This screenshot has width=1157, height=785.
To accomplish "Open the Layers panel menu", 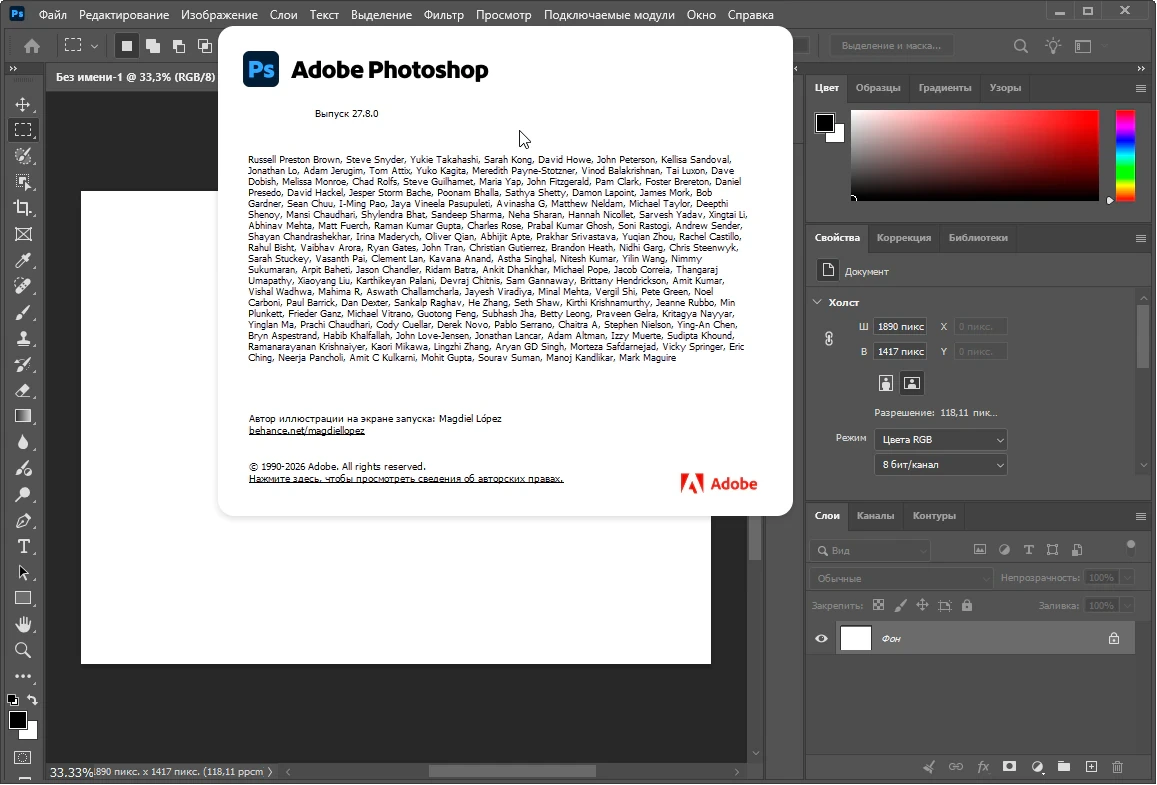I will click(1141, 516).
